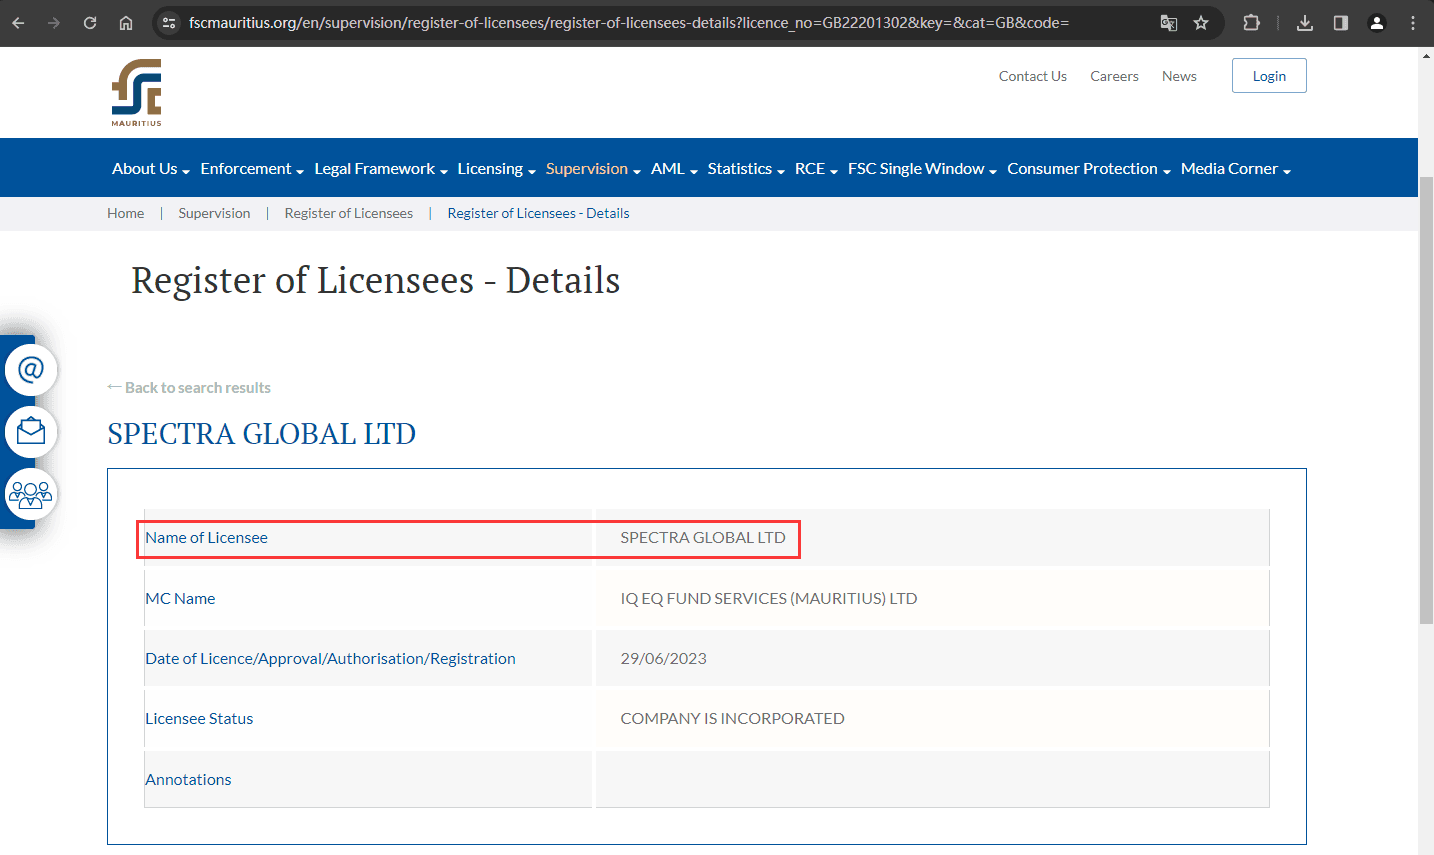
Task: Reload the page with refresh icon
Action: (x=90, y=23)
